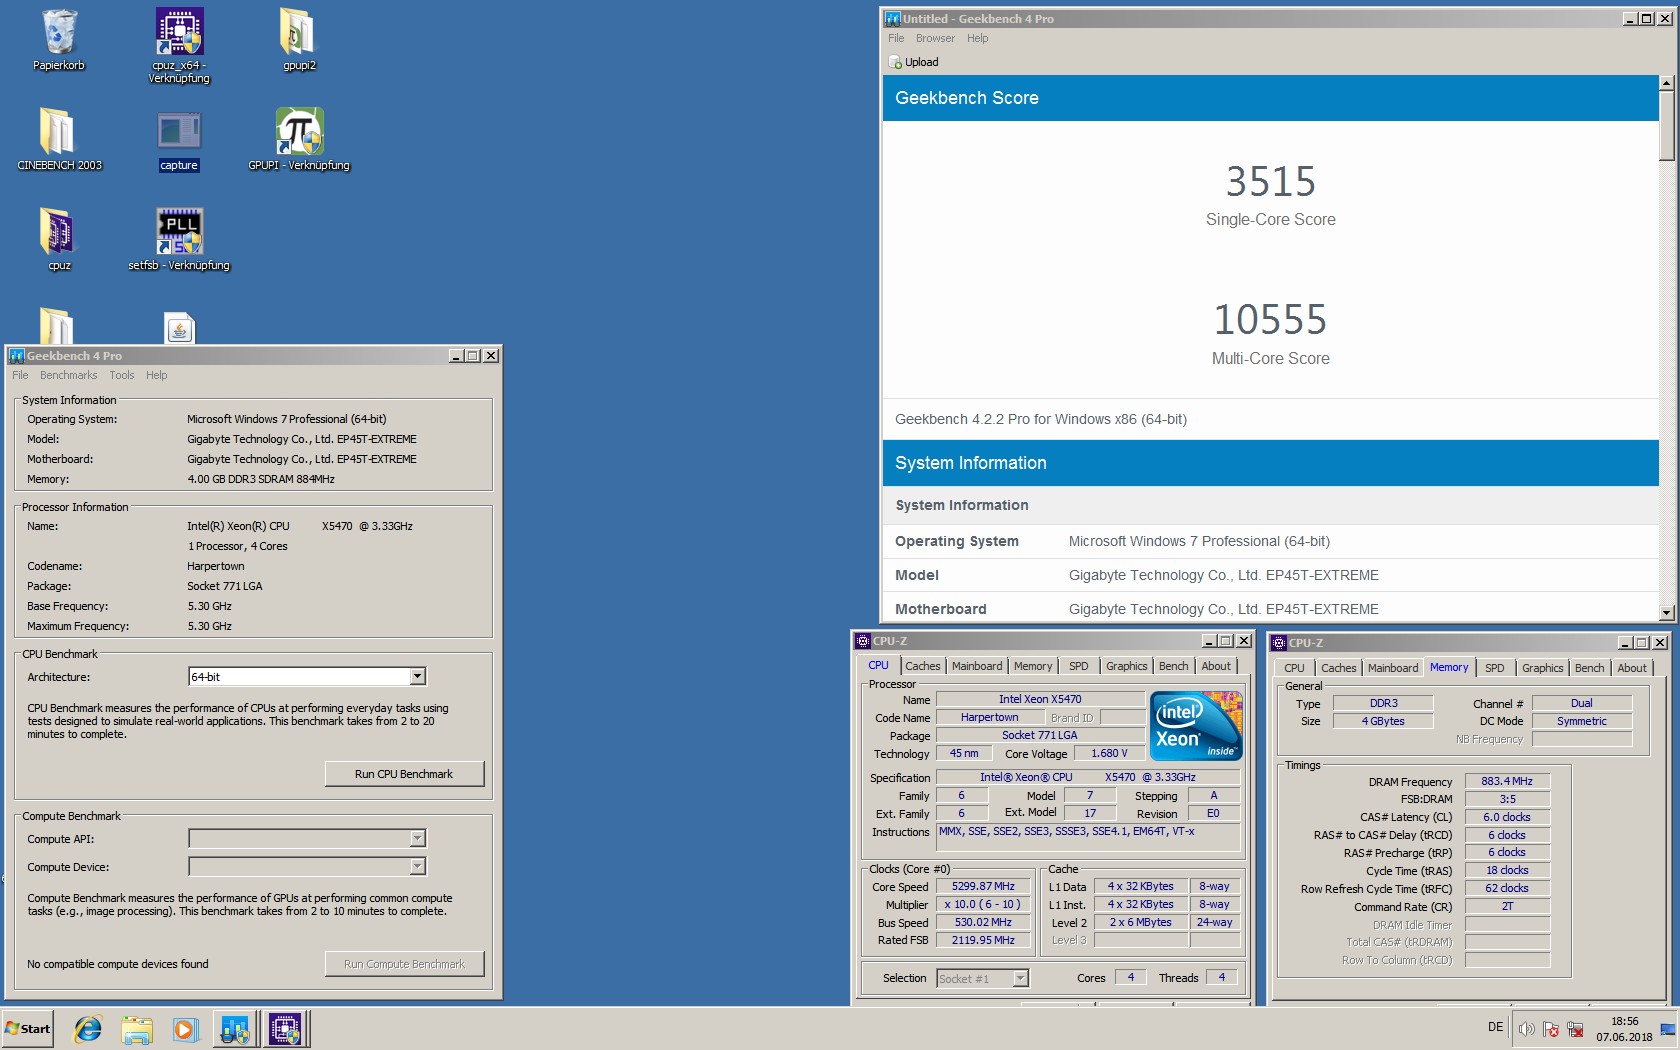
Task: Click the Geekbench results scrollbar up arrow
Action: [x=1666, y=83]
